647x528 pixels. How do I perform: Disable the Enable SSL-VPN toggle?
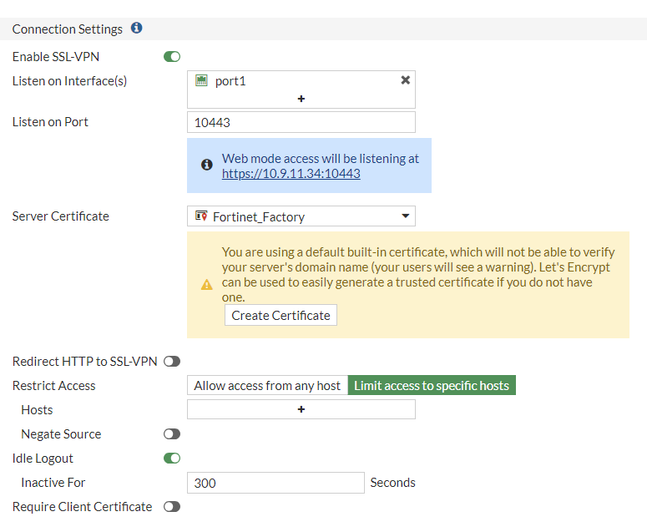pyautogui.click(x=172, y=57)
